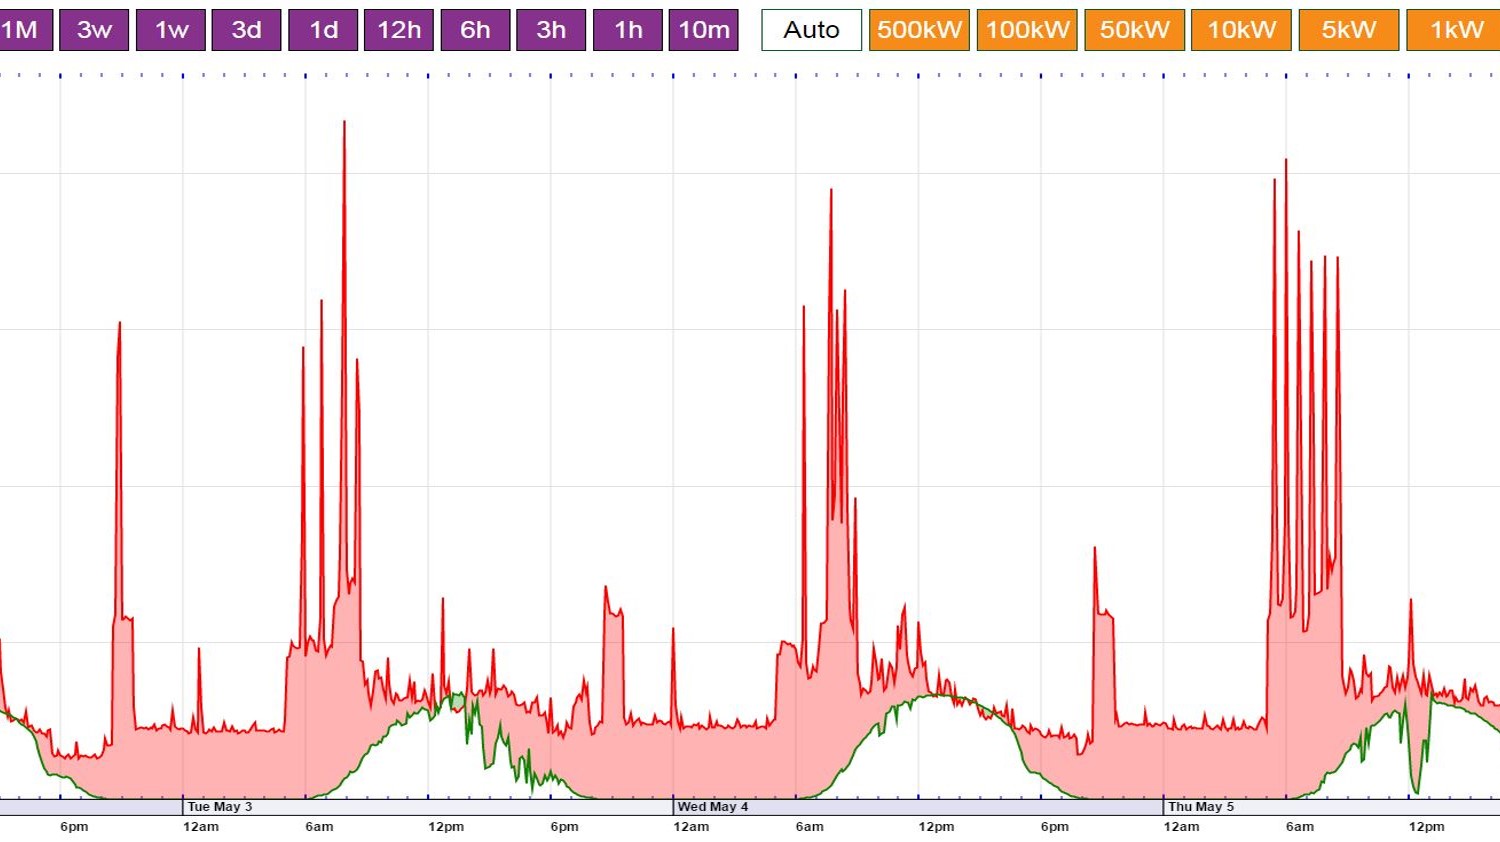Image resolution: width=1500 pixels, height=842 pixels.
Task: Zoom the chart to 3h
Action: tap(551, 30)
